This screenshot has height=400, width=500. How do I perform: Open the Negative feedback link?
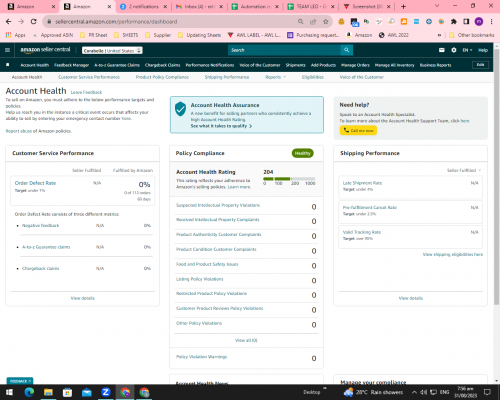[x=40, y=226]
